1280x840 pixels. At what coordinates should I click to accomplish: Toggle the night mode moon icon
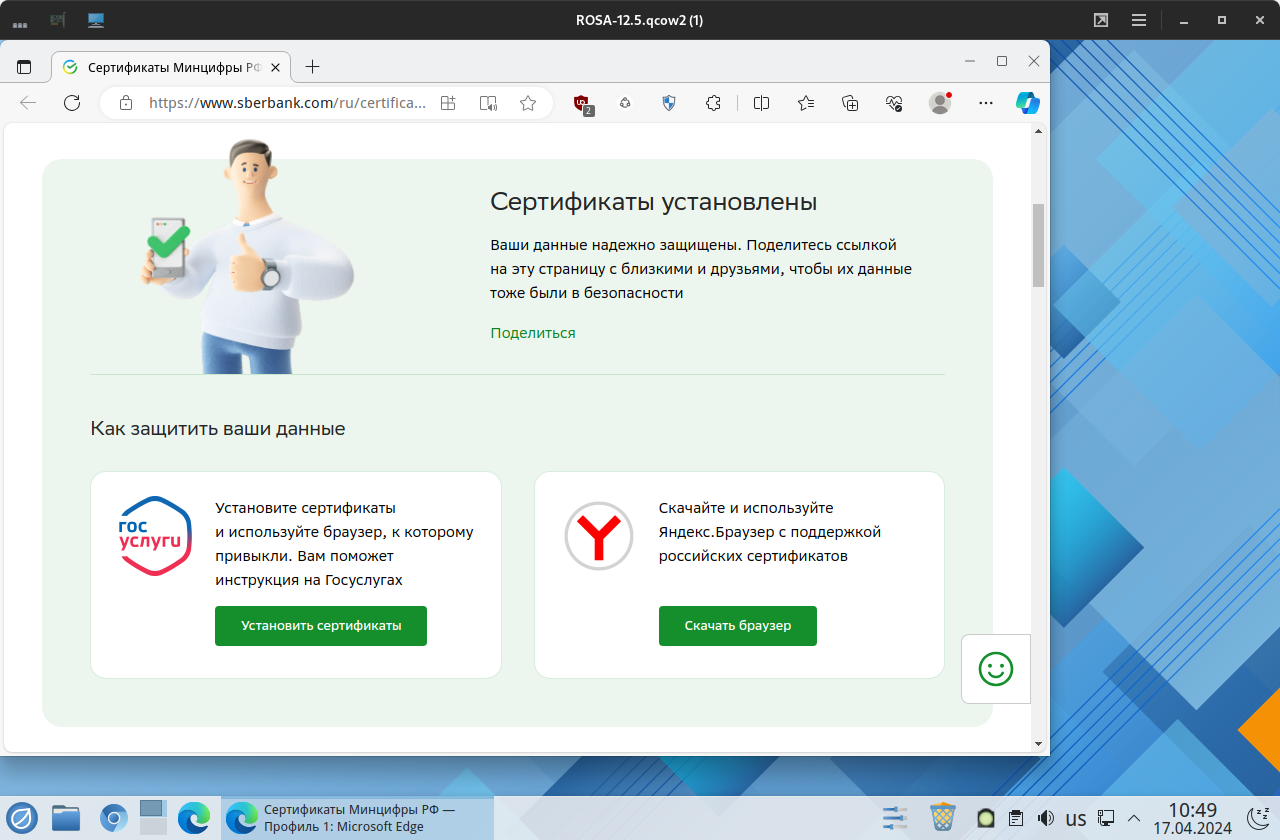coord(1258,818)
